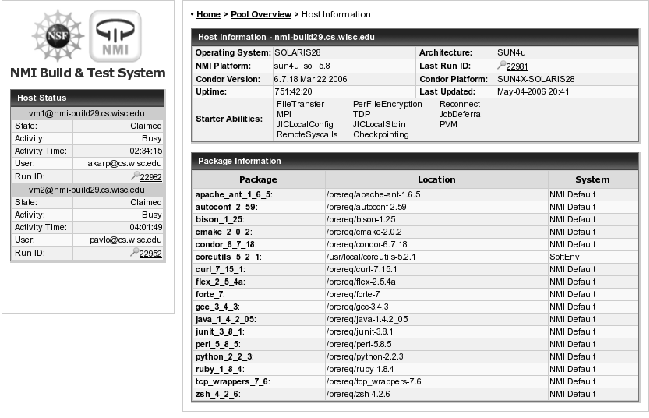Click magnifier icon beside Last Run ID
Screen dimensions: 649x418
(500, 65)
